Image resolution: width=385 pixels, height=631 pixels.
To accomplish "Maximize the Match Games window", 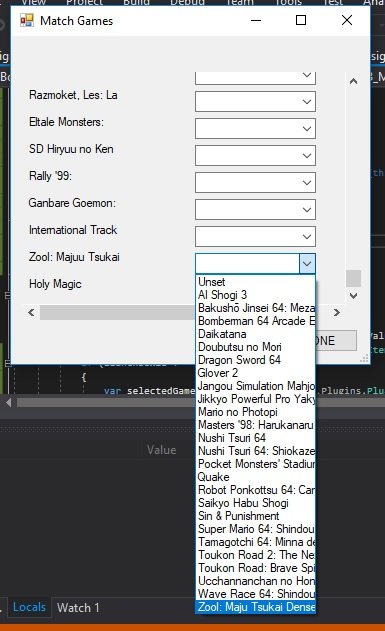I will tap(301, 20).
